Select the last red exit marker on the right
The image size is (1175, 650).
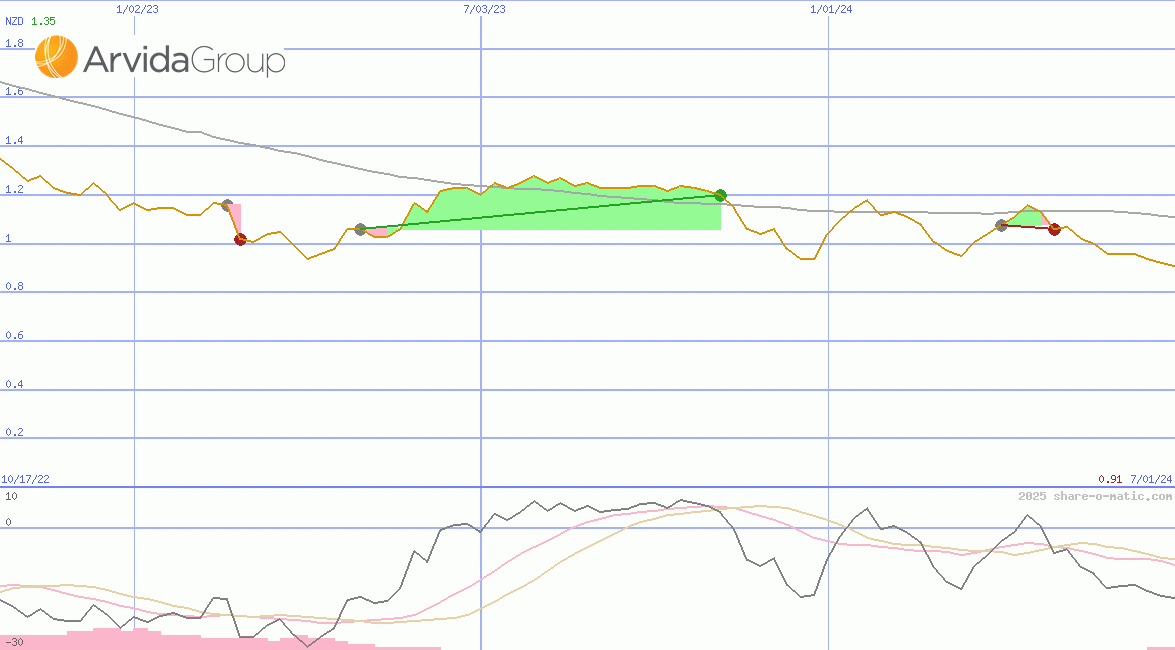[x=1054, y=229]
